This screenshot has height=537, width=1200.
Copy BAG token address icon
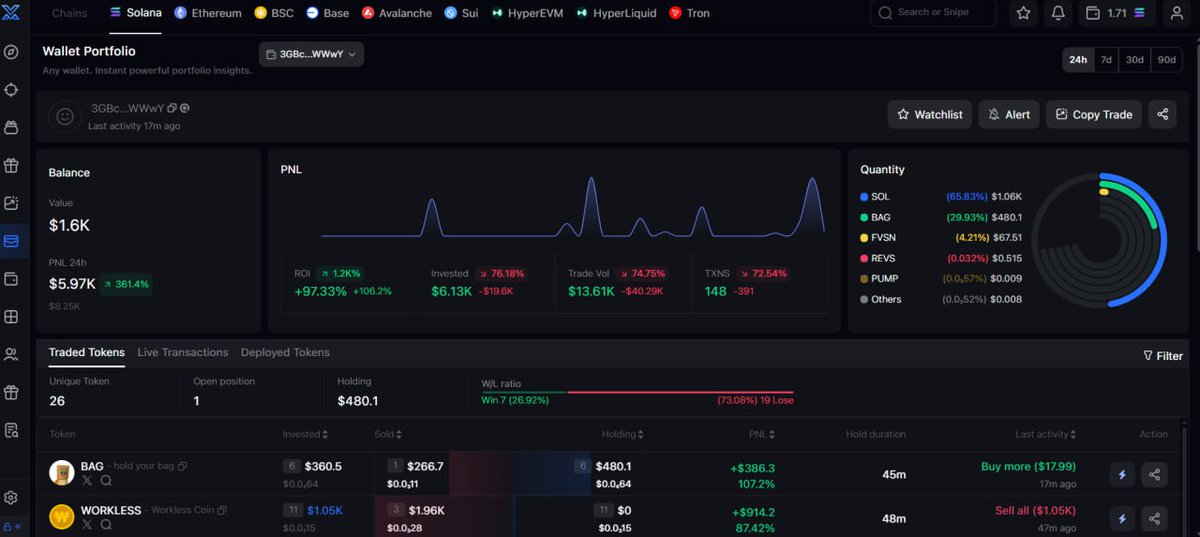182,467
